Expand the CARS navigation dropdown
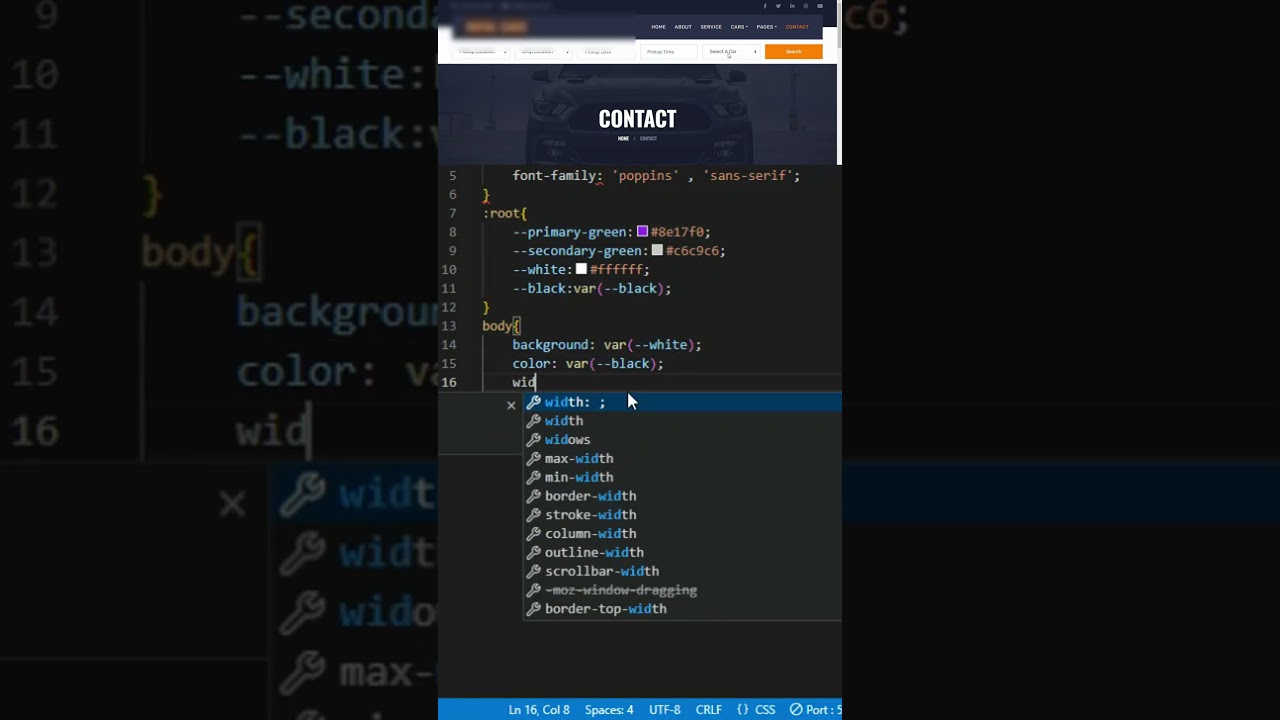Viewport: 1280px width, 720px height. pyautogui.click(x=739, y=27)
